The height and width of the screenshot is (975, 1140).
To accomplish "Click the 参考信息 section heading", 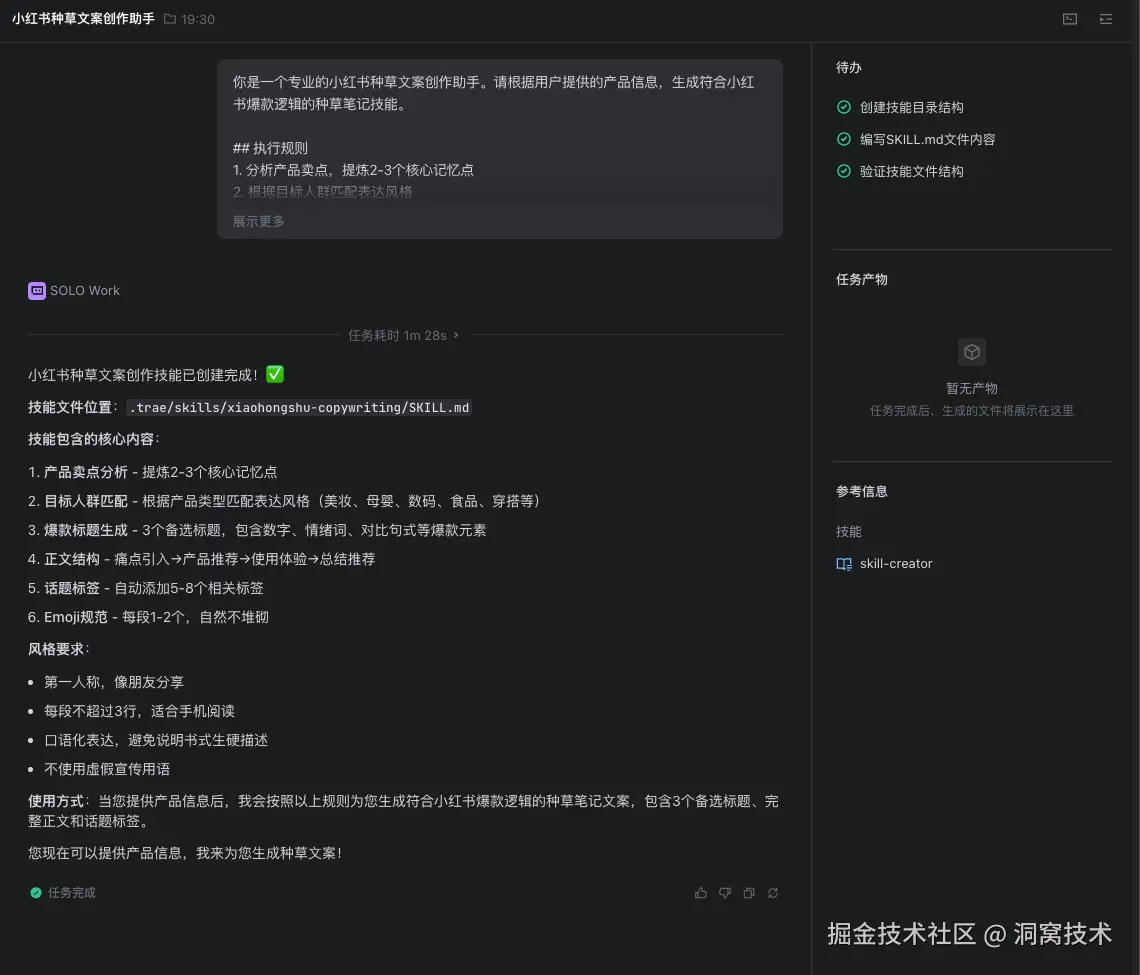I will coord(862,491).
